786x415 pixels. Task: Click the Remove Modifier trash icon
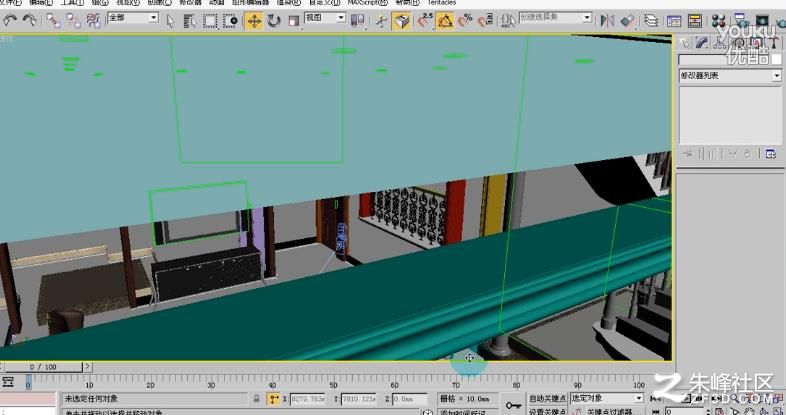[x=748, y=153]
